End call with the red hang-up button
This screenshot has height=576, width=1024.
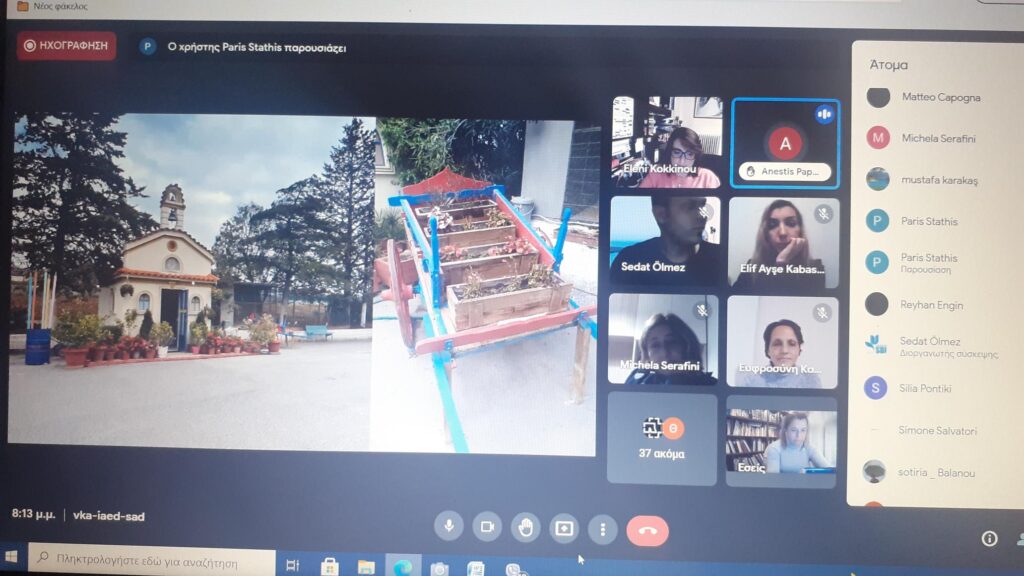(647, 530)
